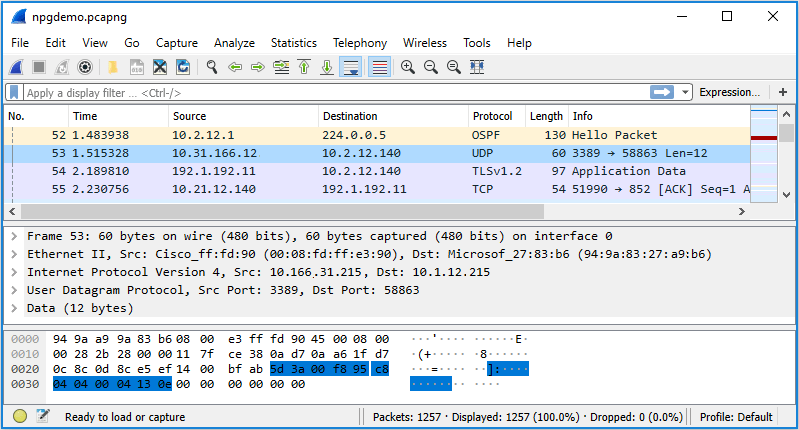799x430 pixels.
Task: Open the Help menu
Action: 519,43
